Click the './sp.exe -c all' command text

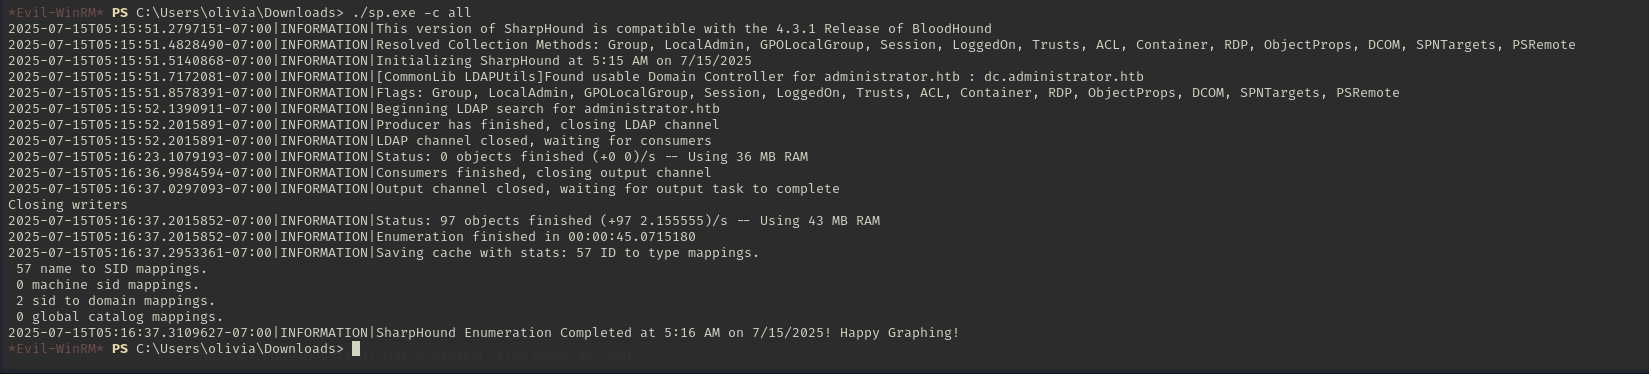point(412,13)
